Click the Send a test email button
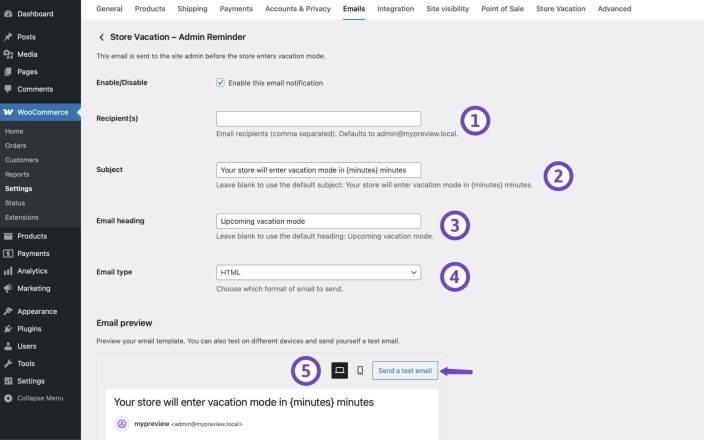704x440 pixels. click(x=405, y=371)
